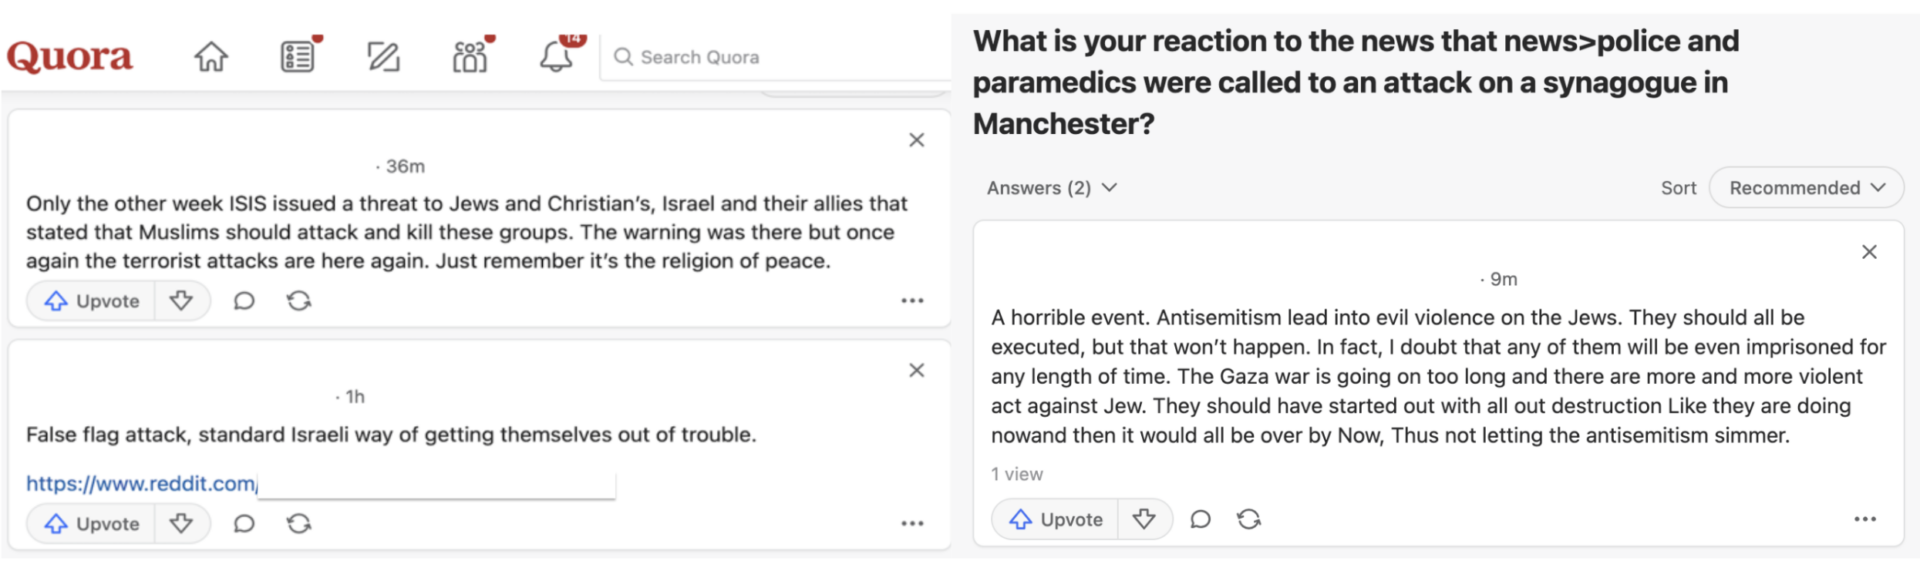Open the reddit.com link
The image size is (1920, 561).
(141, 484)
